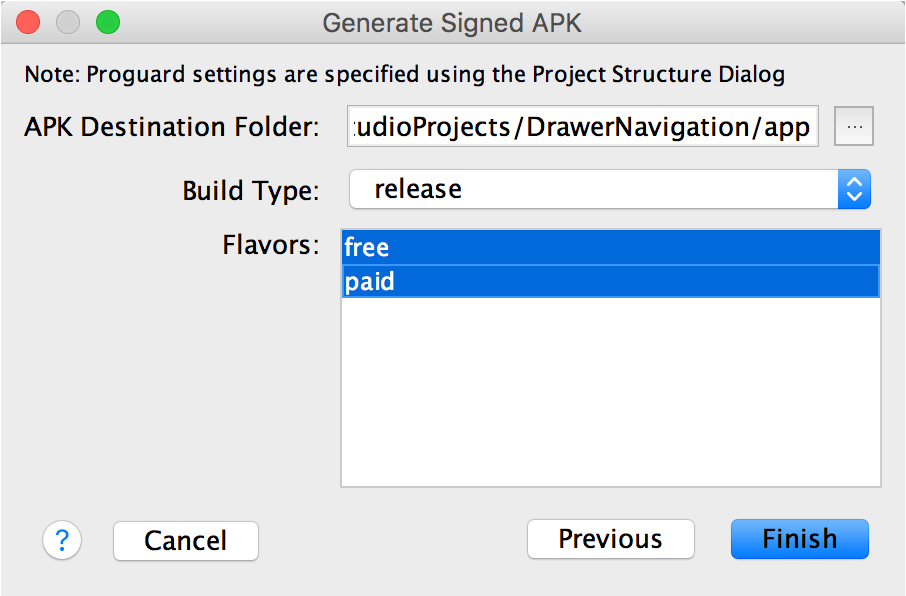Focus the APK Destination Folder path field
This screenshot has width=906, height=596.
[x=582, y=127]
